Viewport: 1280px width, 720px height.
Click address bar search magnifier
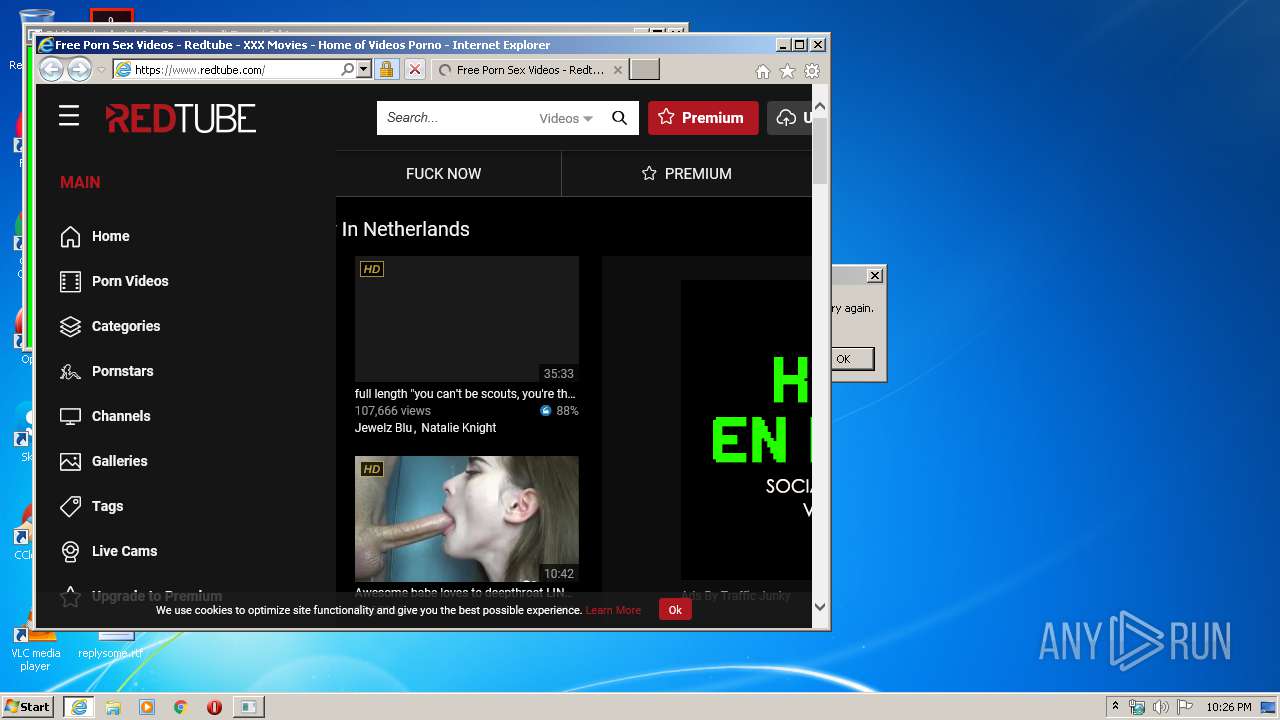(x=347, y=70)
